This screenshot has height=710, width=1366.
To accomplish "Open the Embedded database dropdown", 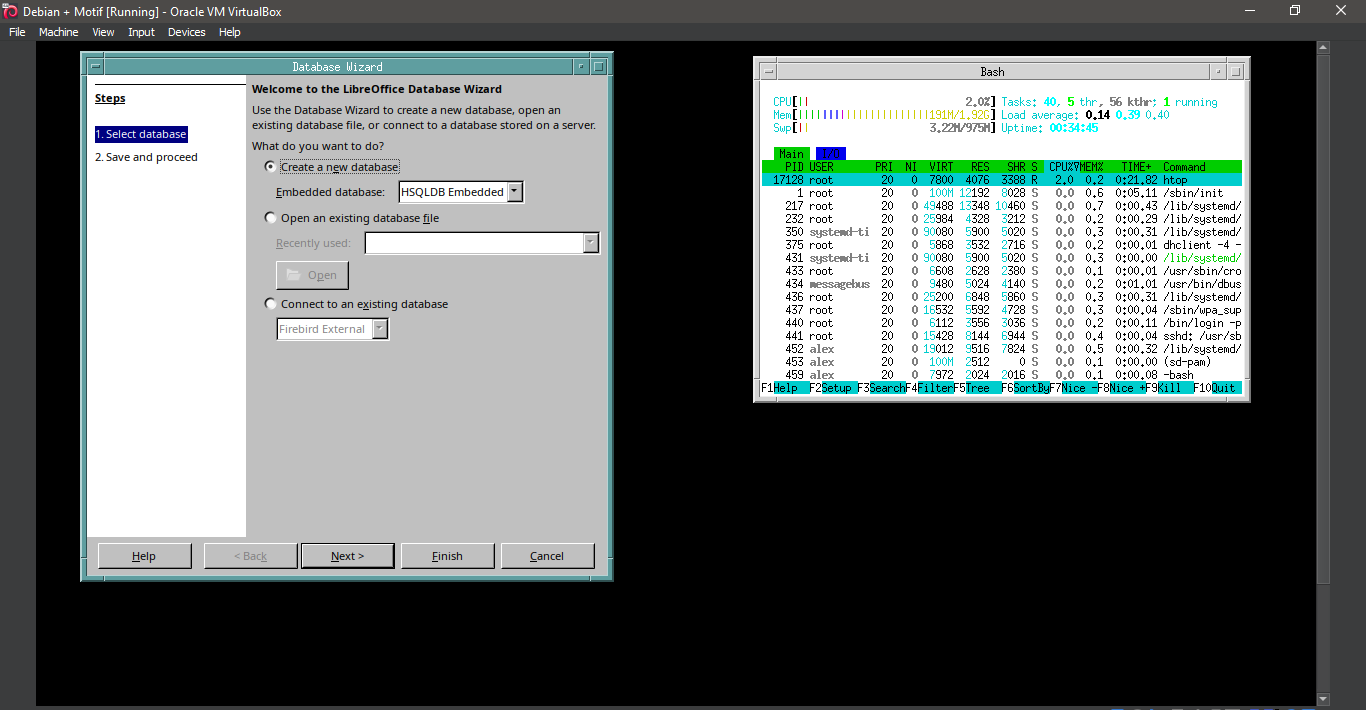I will click(515, 191).
